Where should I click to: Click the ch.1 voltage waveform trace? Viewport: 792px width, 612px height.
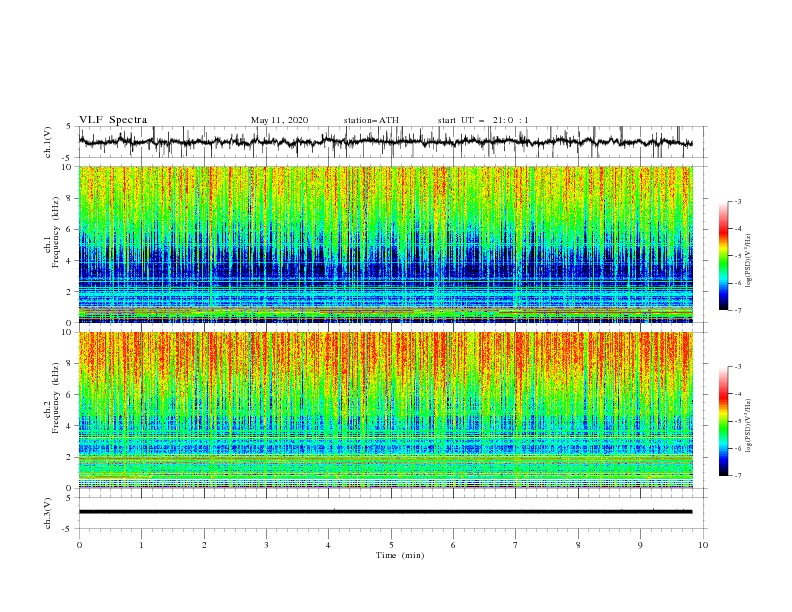[385, 142]
